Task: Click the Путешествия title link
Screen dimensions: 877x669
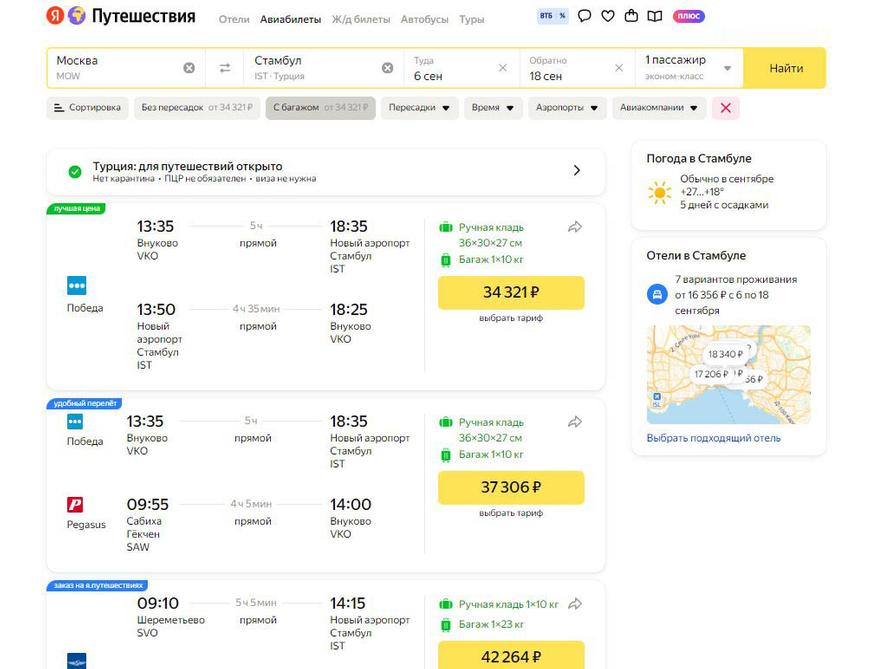Action: (x=144, y=16)
